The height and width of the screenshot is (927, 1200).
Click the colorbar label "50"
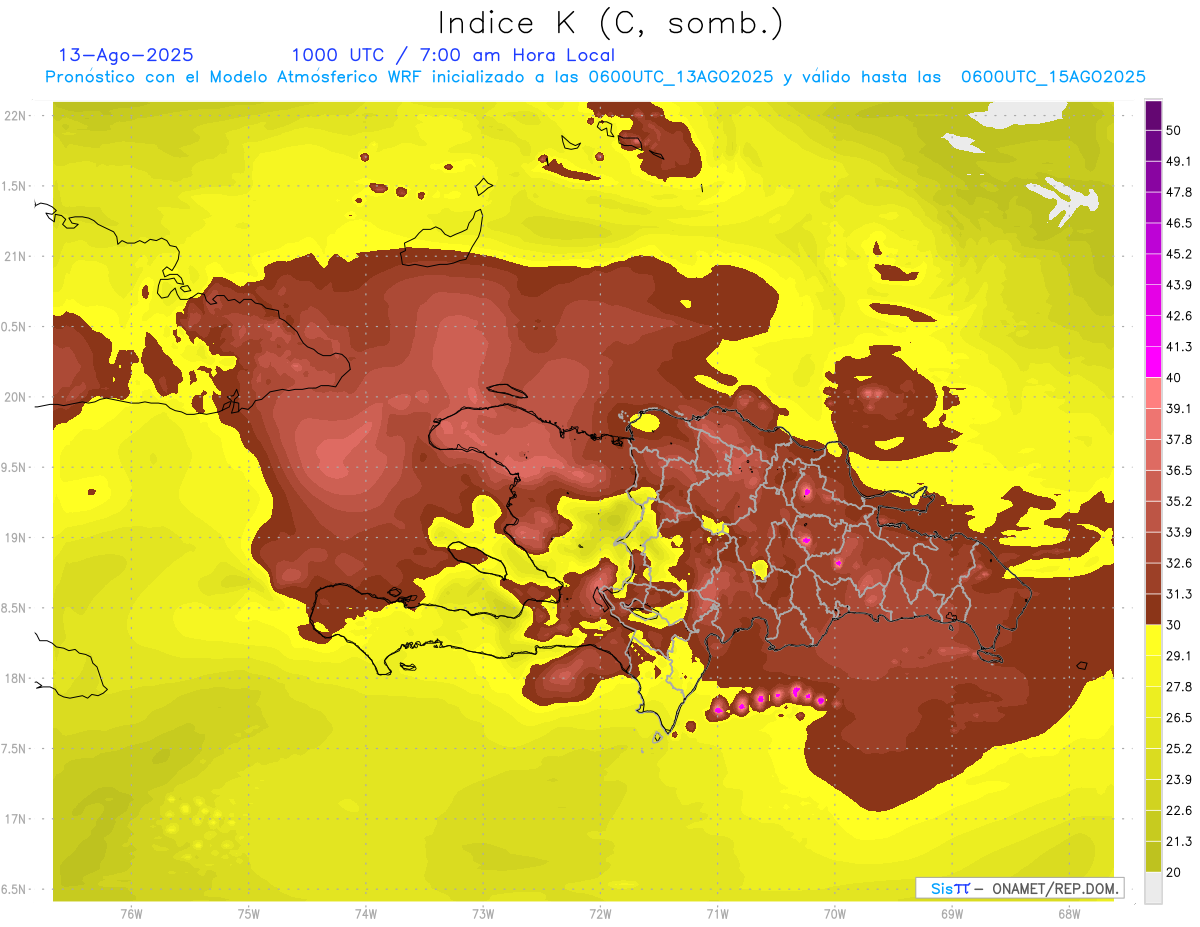click(x=1175, y=130)
